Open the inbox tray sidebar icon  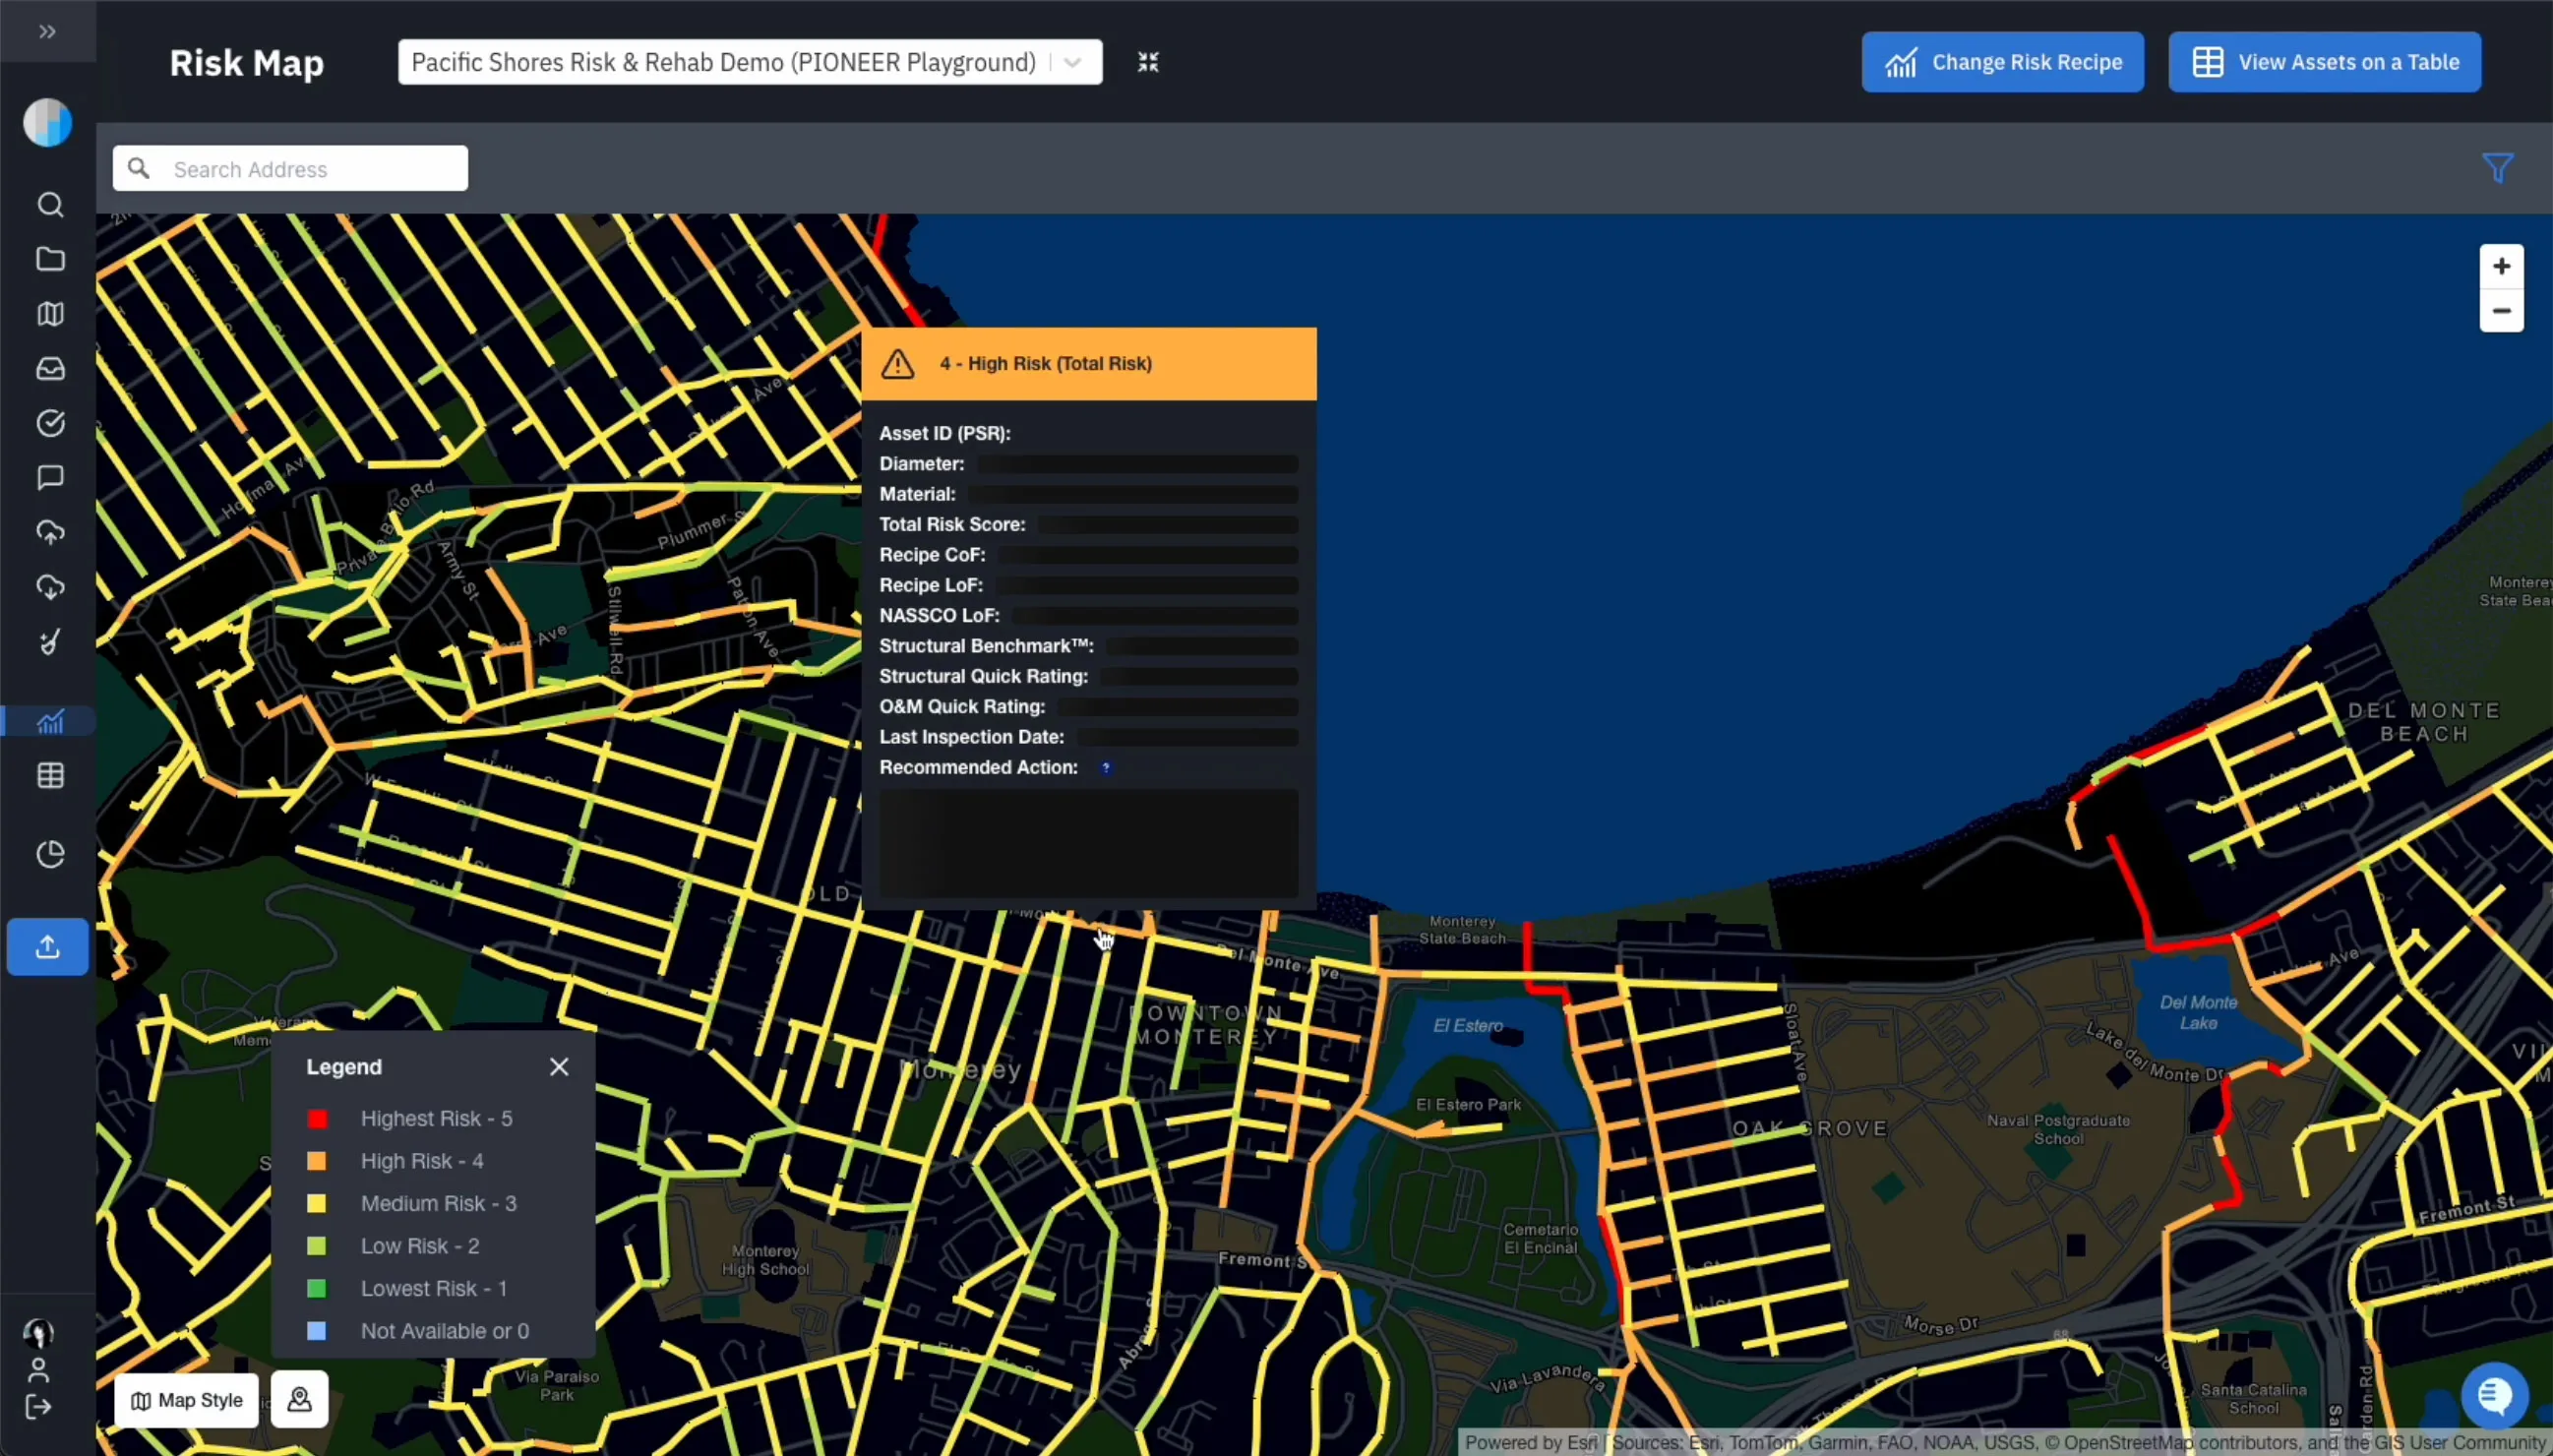pyautogui.click(x=50, y=369)
